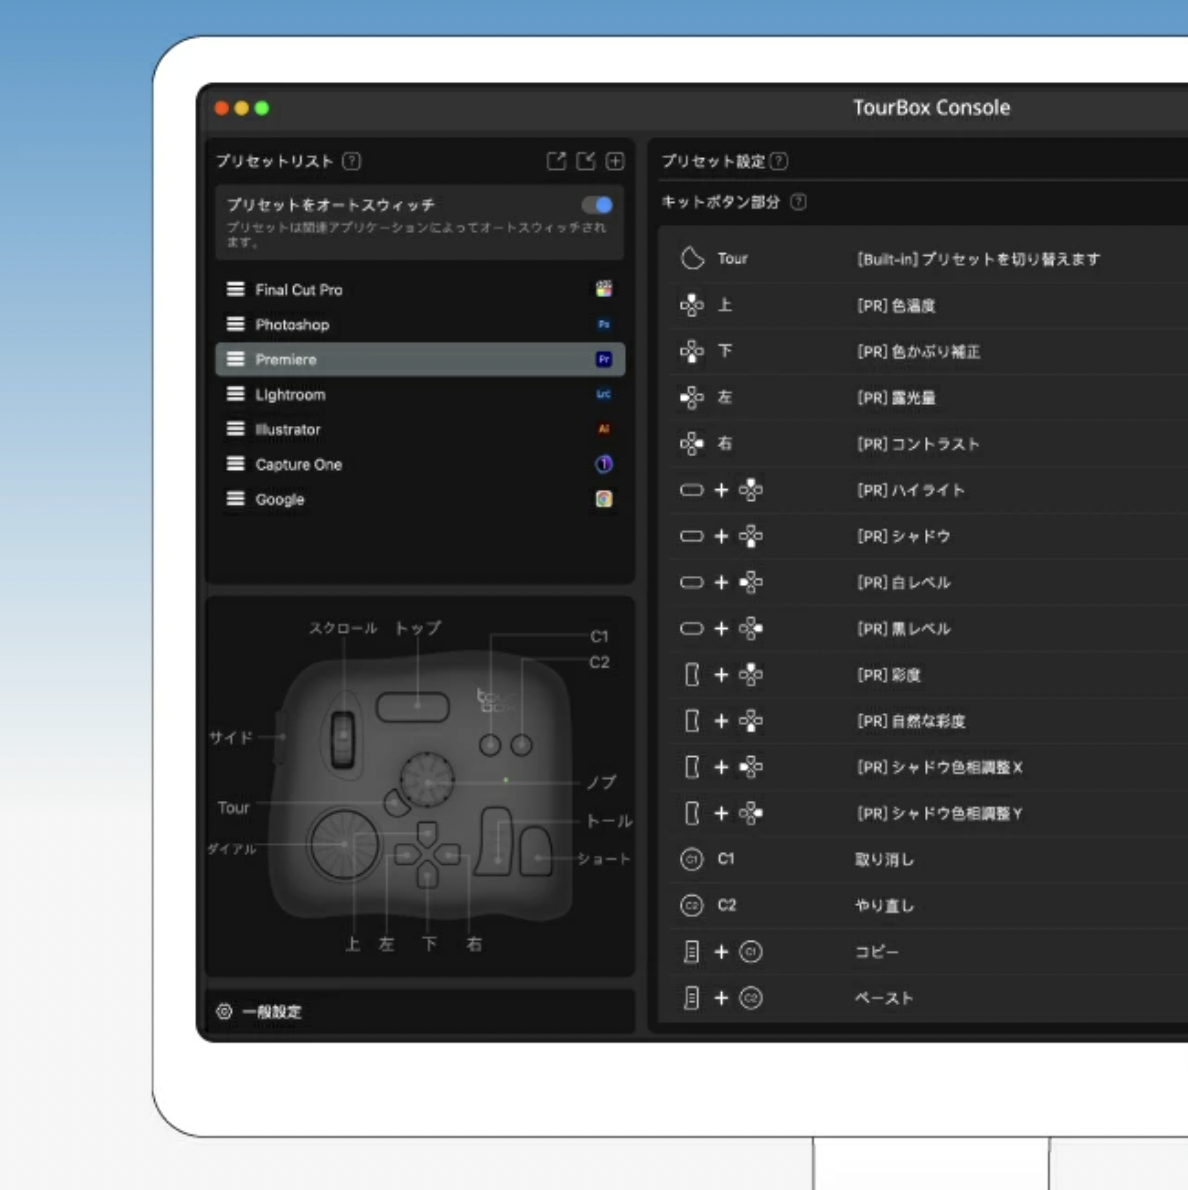
Task: Click the [PR] ハイライト assignment
Action: click(x=910, y=490)
